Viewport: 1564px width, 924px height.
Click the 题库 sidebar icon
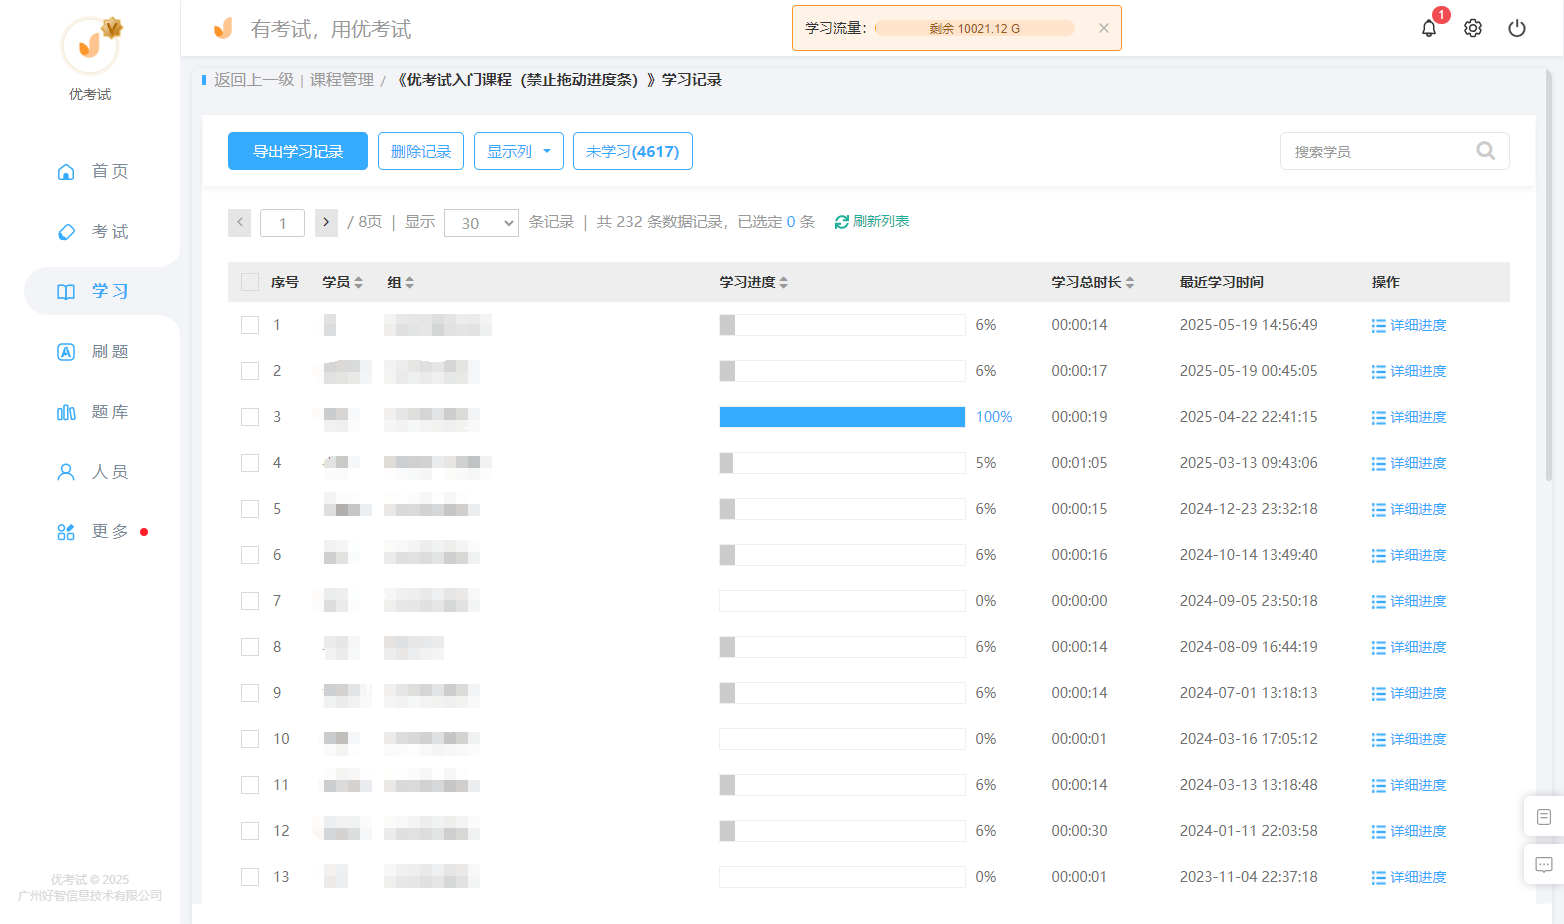(66, 411)
